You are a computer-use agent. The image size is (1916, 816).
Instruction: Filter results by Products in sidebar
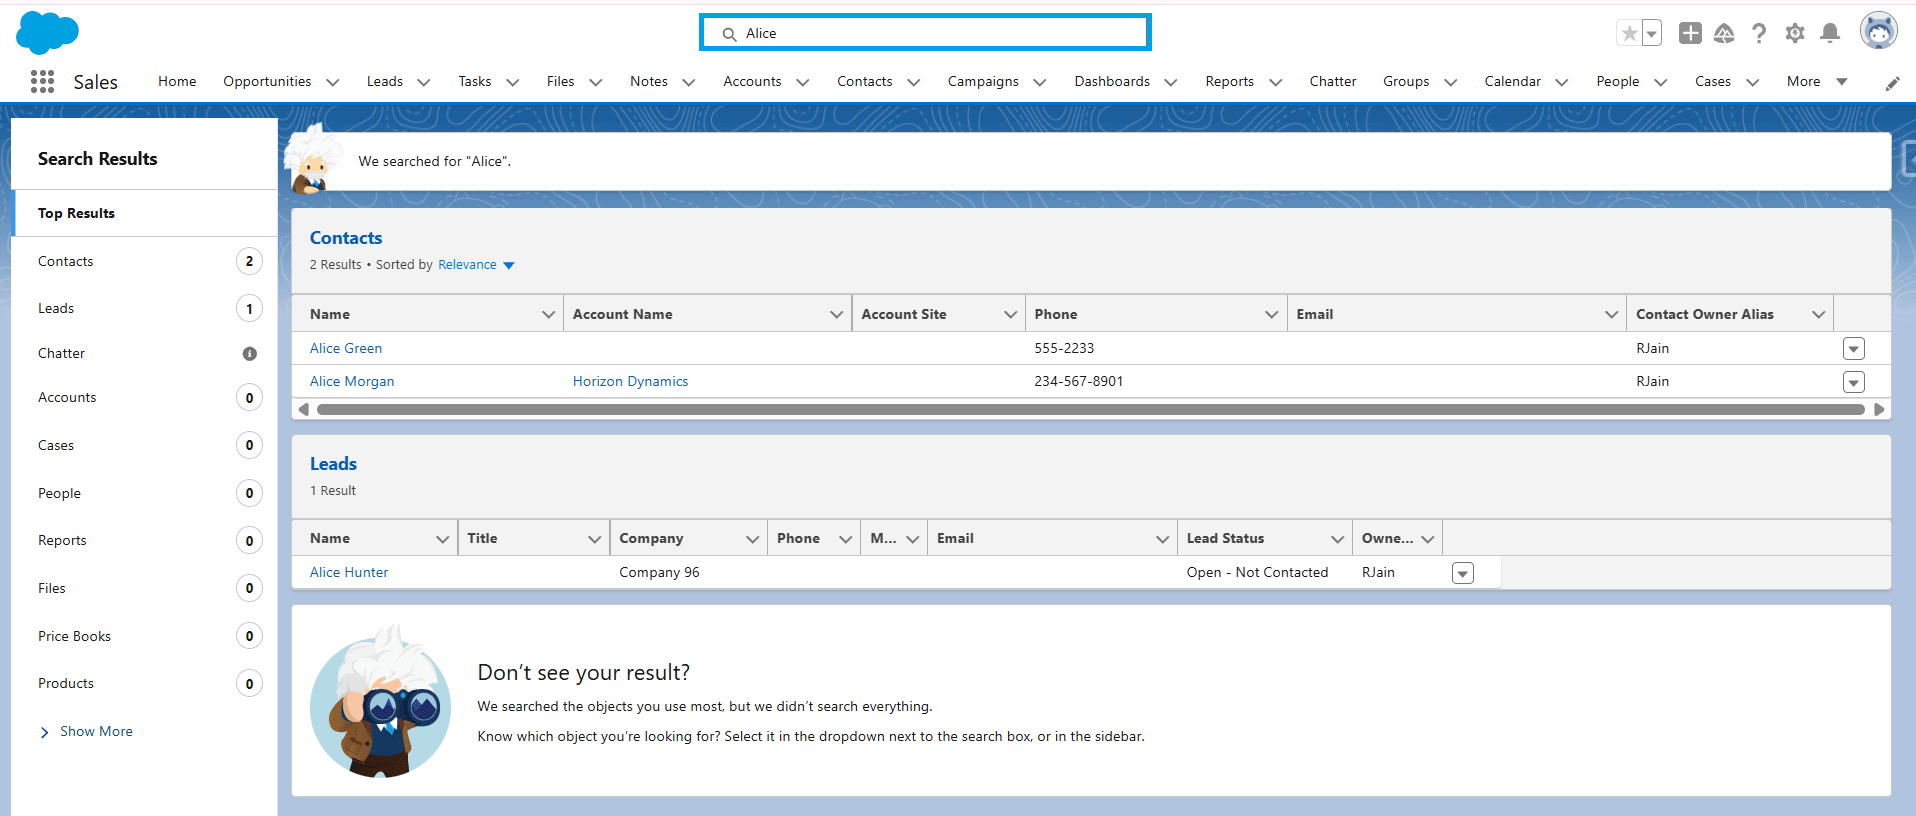click(144, 683)
